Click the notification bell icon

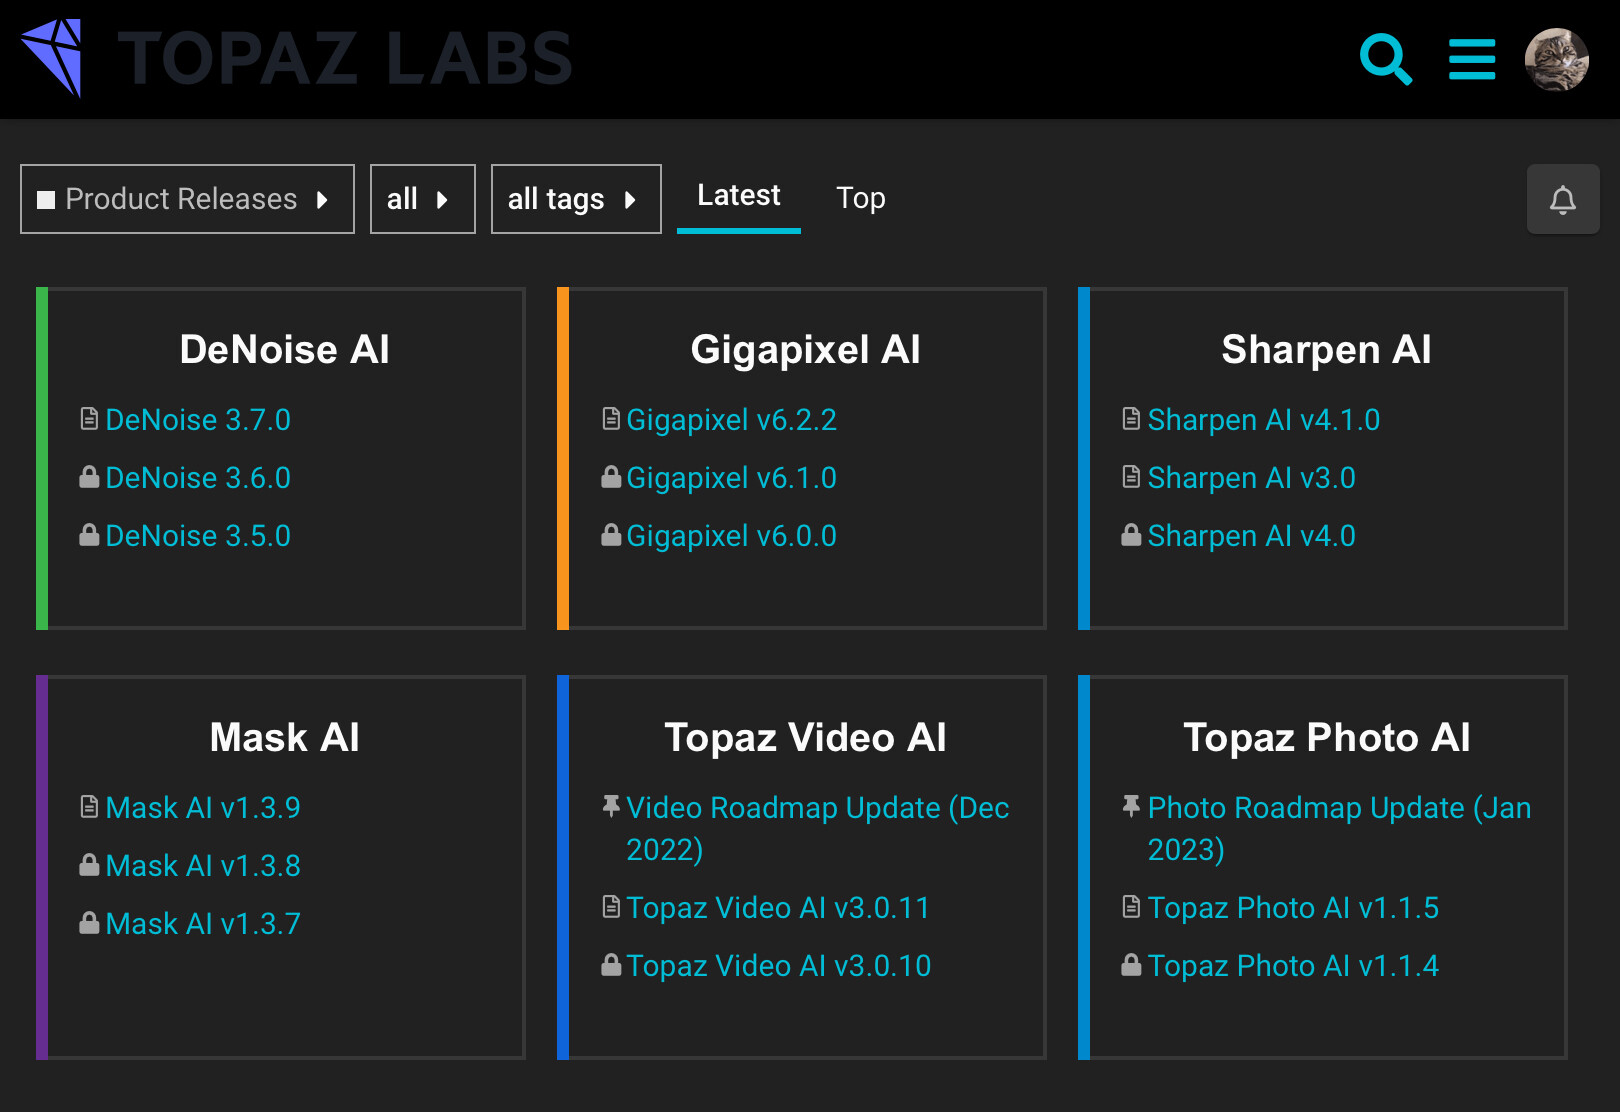coord(1562,199)
